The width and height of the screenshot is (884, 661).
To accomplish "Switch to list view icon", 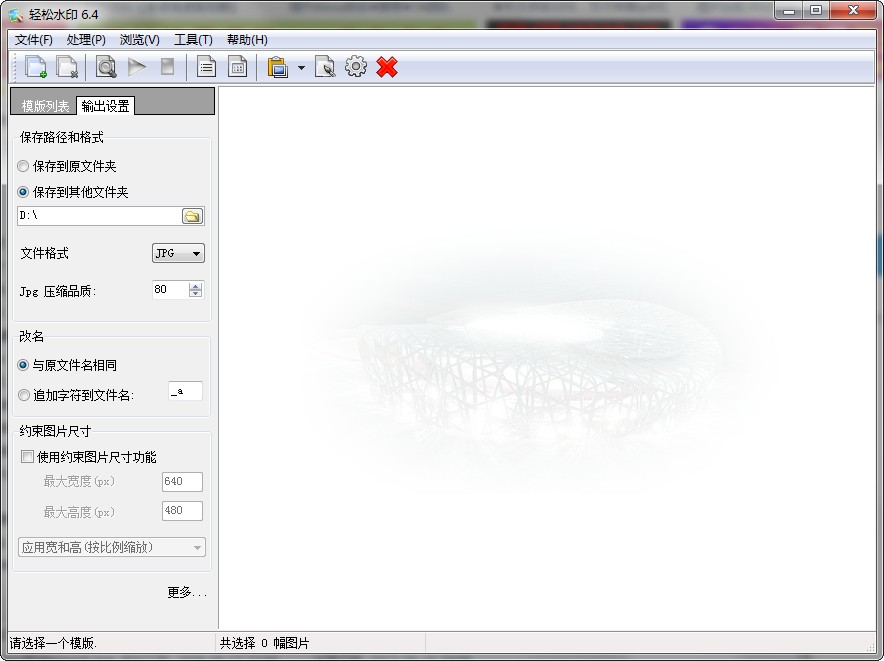I will click(x=207, y=67).
